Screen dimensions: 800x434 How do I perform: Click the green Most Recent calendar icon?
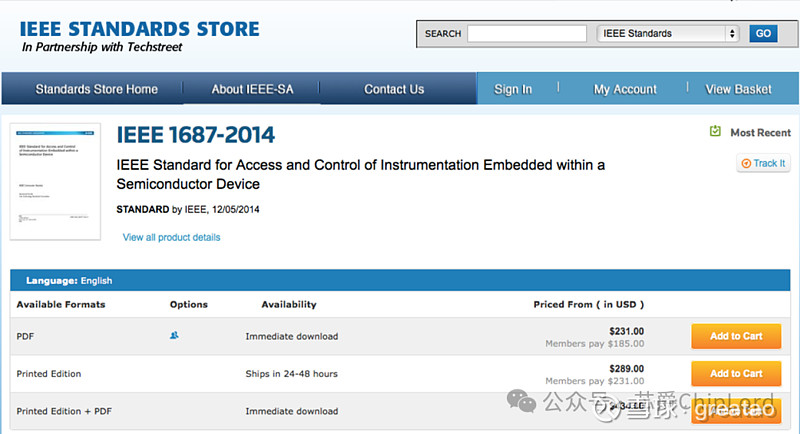pyautogui.click(x=715, y=131)
